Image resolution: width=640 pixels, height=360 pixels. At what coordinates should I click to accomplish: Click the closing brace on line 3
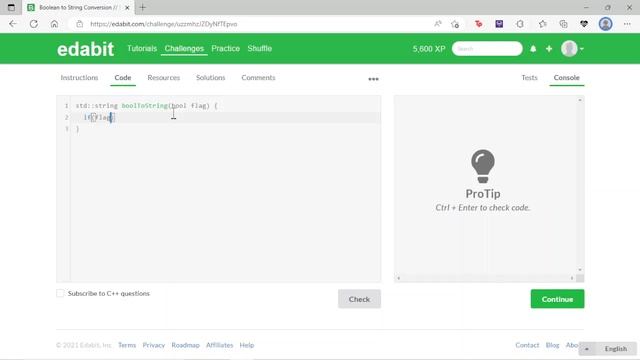(78, 129)
